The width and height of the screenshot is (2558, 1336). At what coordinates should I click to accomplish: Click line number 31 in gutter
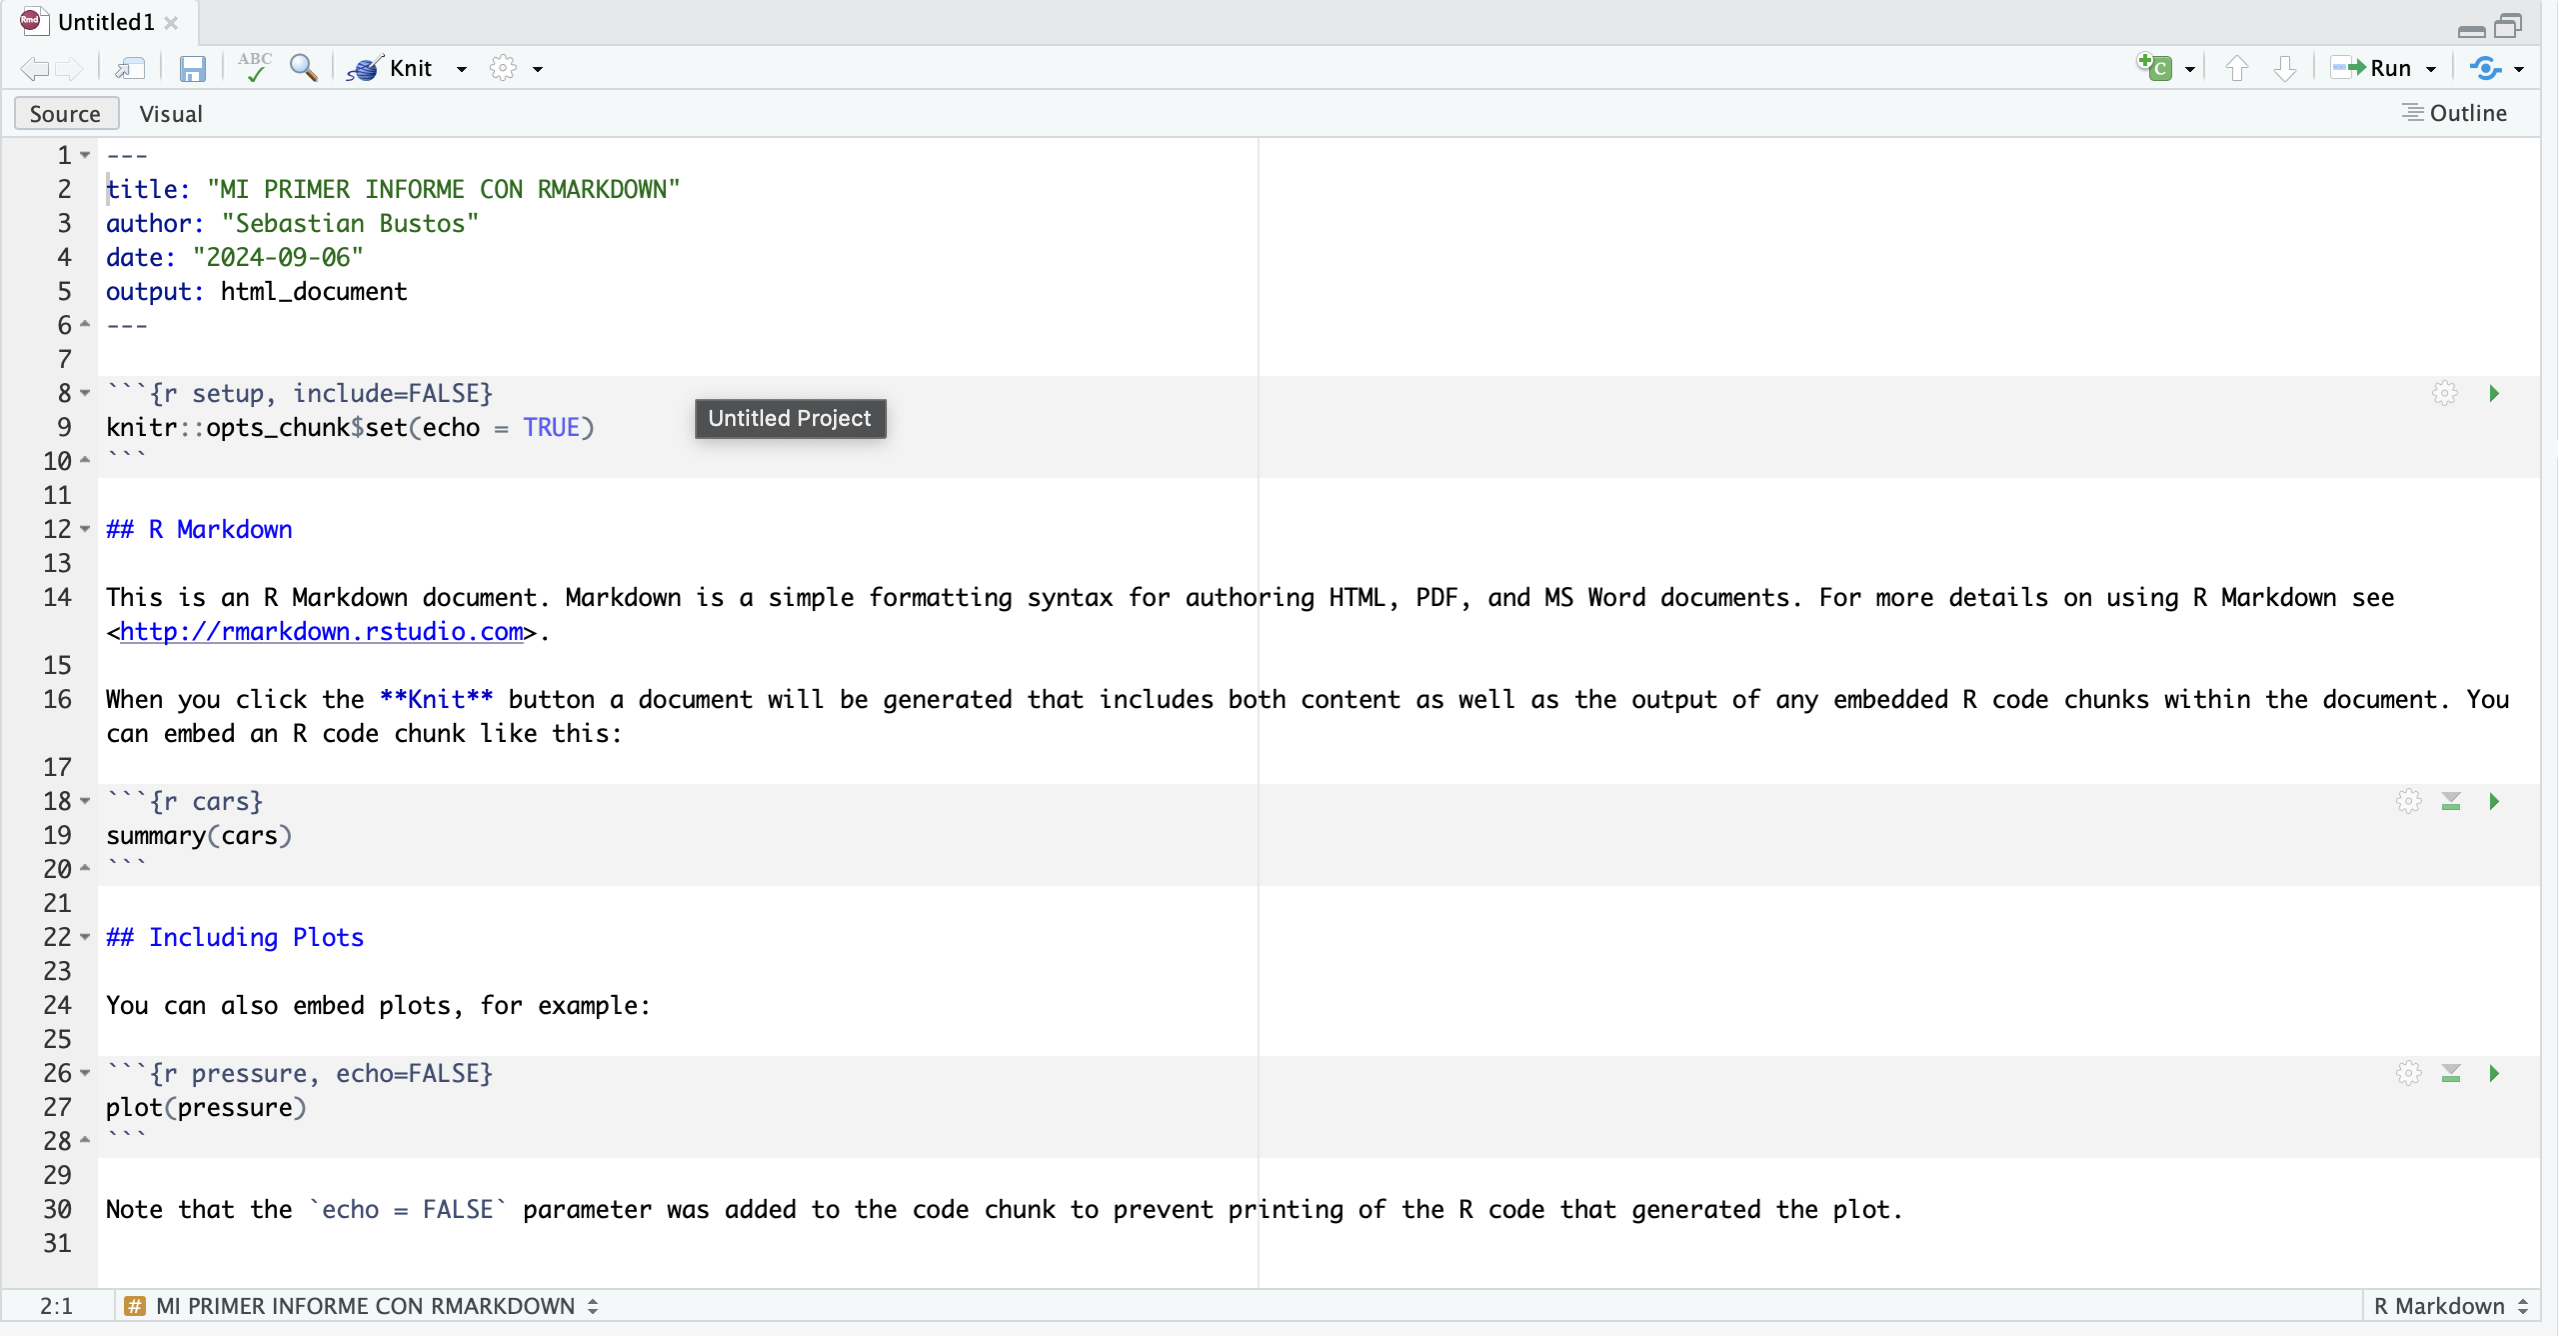[x=57, y=1243]
